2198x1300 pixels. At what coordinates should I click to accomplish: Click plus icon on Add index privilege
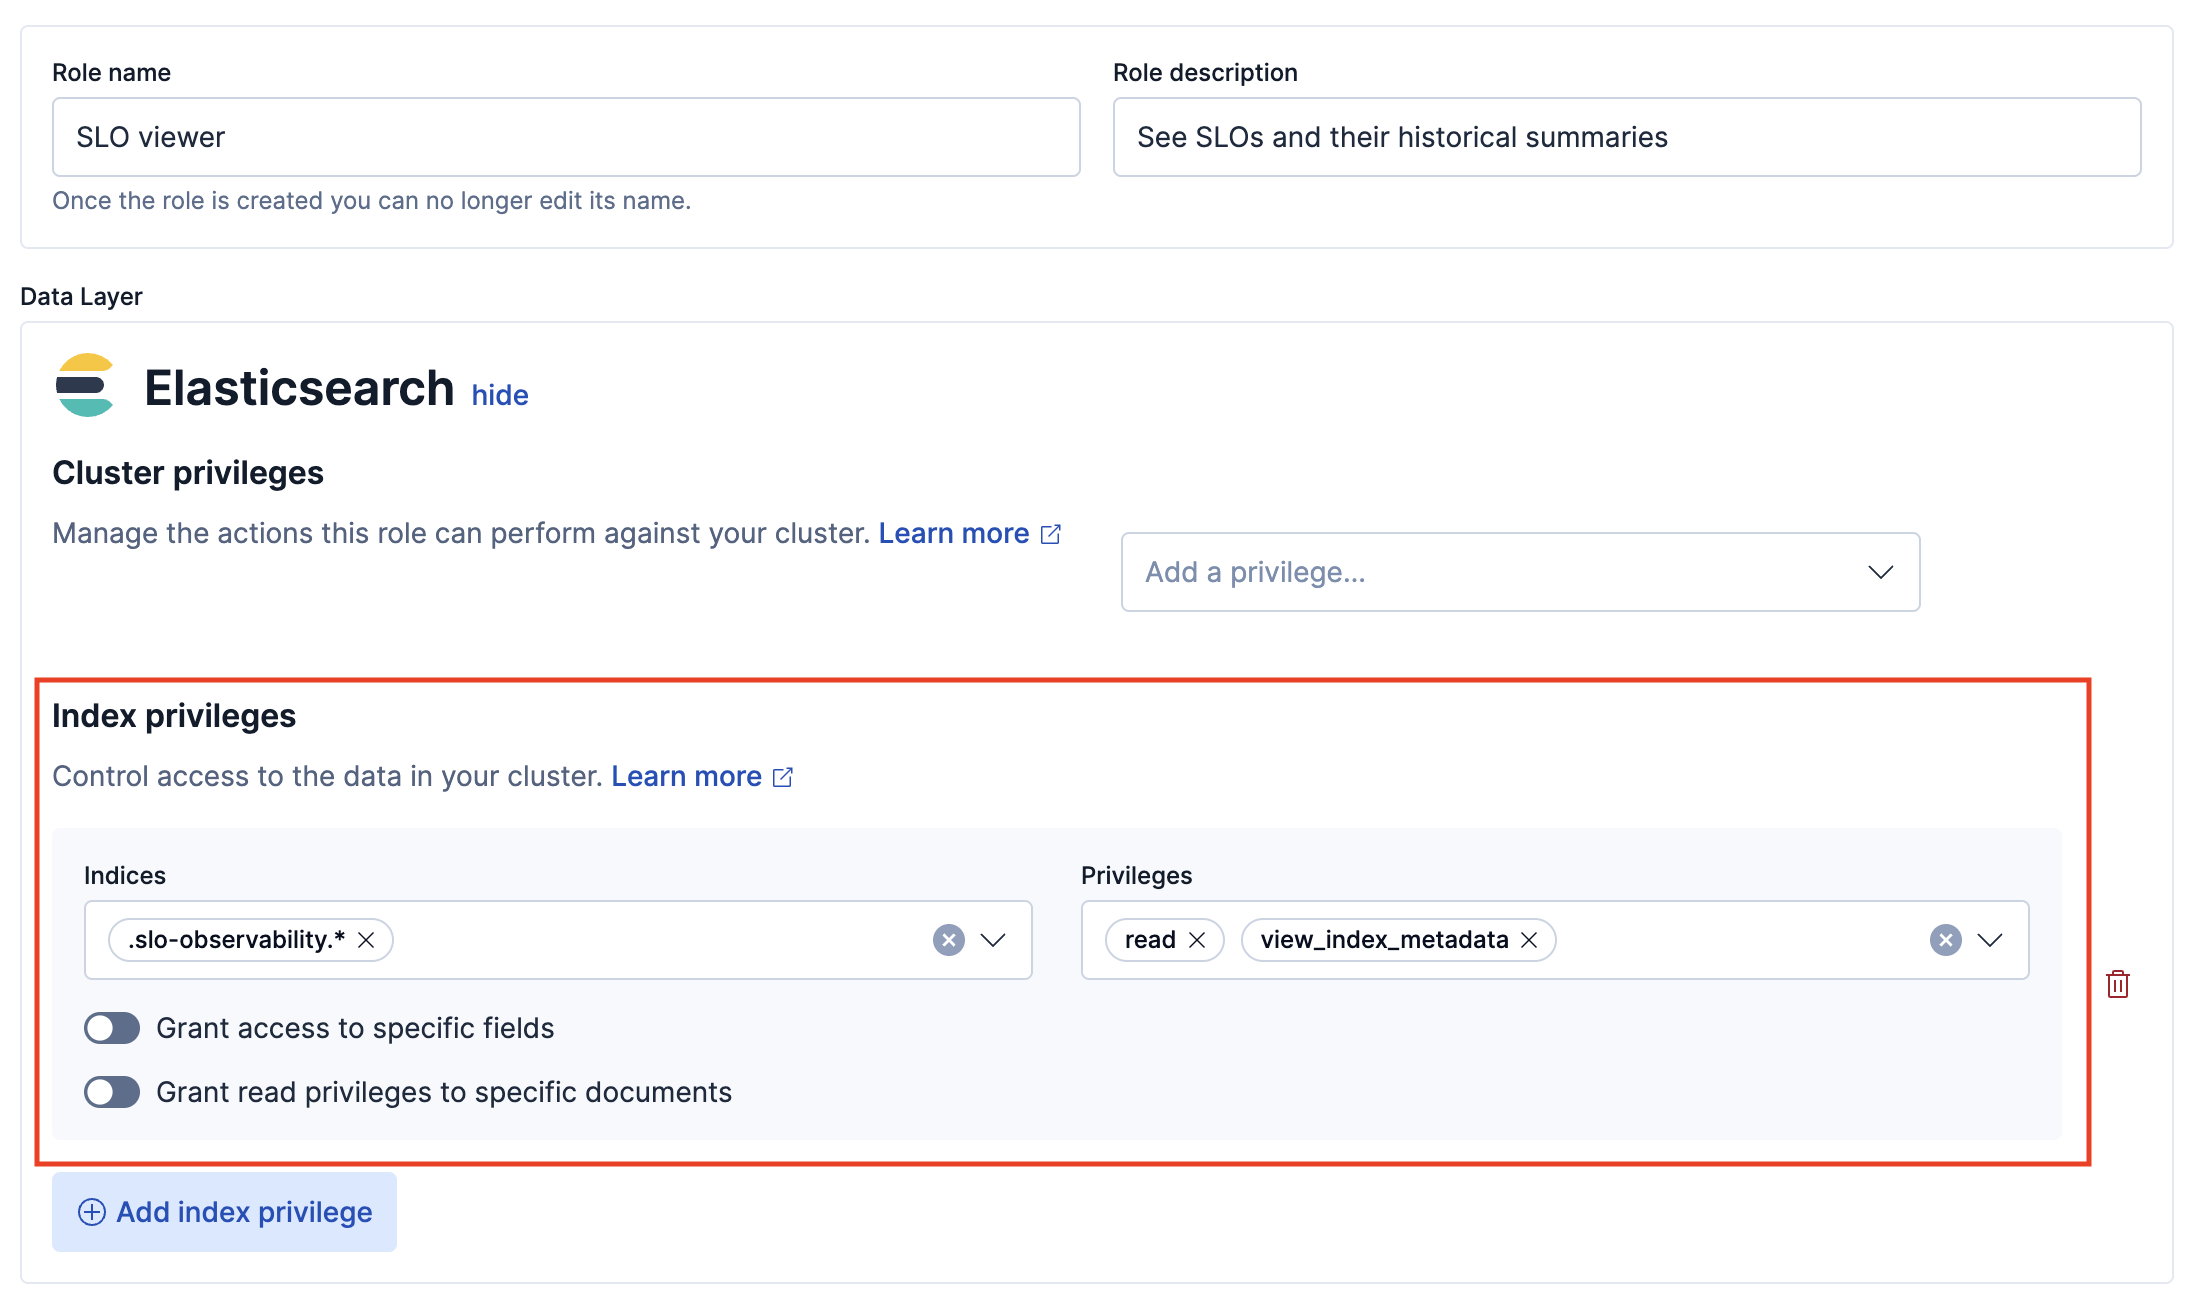point(92,1212)
